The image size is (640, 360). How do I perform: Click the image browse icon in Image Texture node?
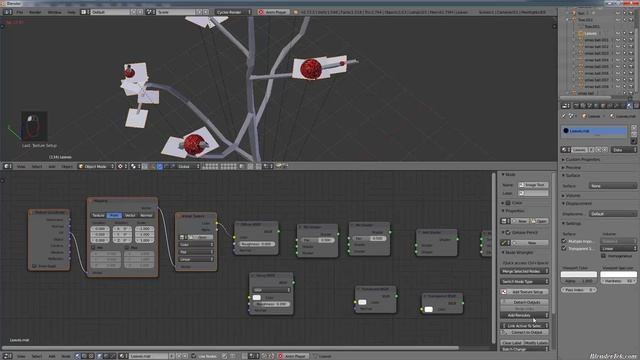click(183, 237)
